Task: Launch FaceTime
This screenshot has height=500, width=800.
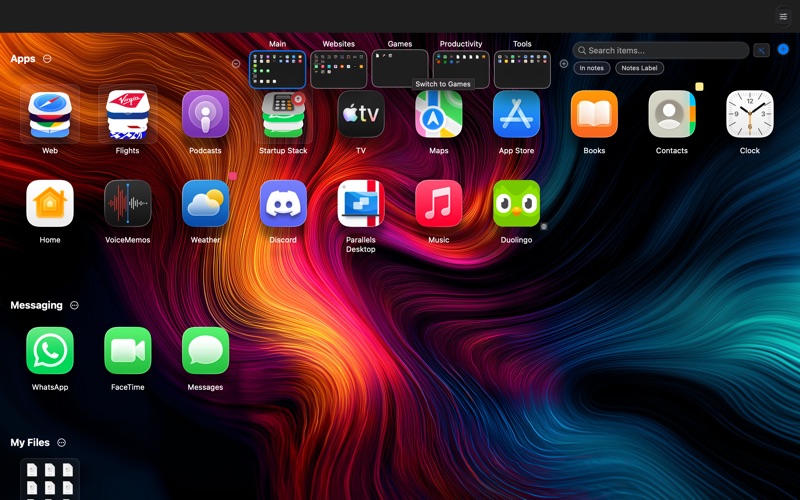Action: (128, 351)
